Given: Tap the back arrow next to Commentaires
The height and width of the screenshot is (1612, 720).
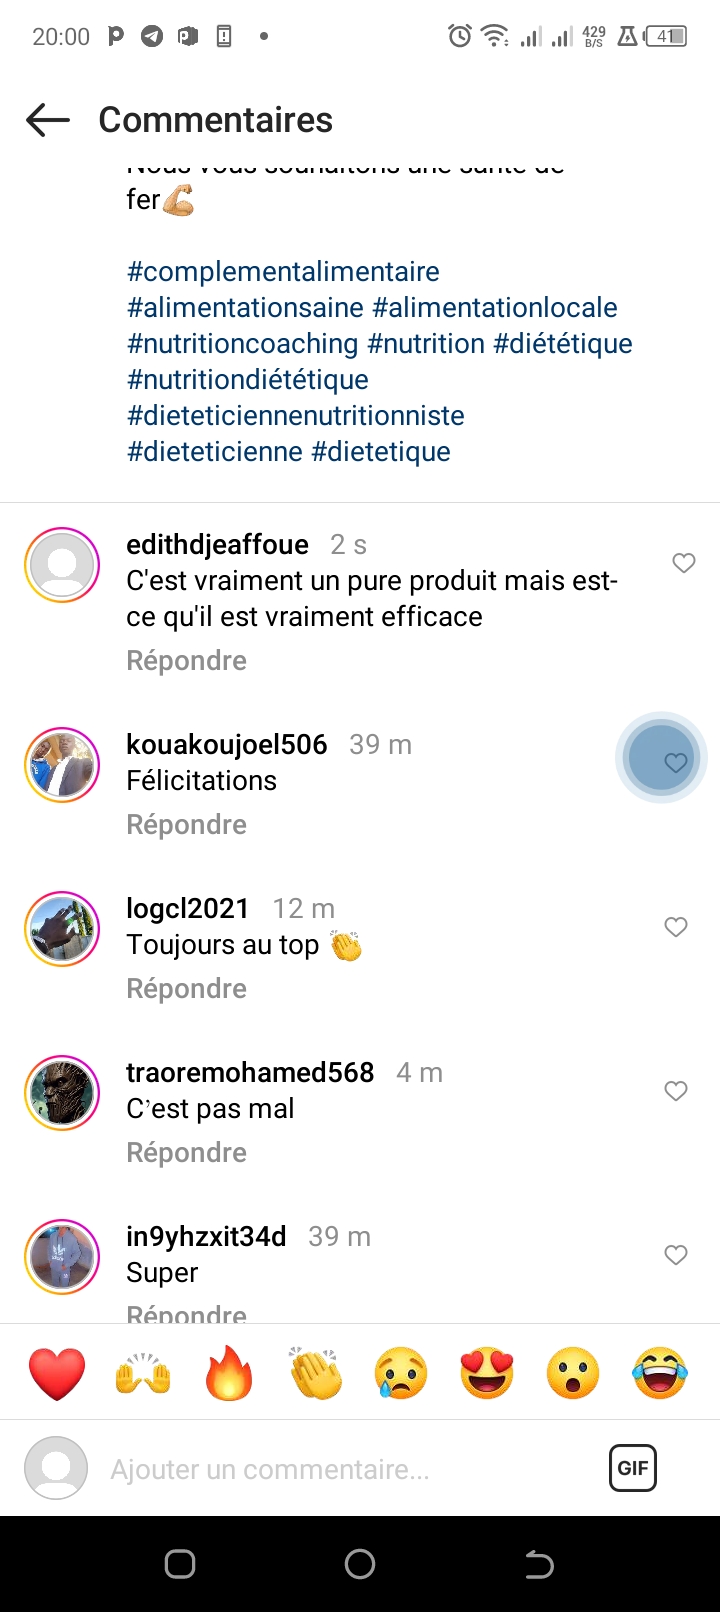Looking at the screenshot, I should pyautogui.click(x=48, y=120).
